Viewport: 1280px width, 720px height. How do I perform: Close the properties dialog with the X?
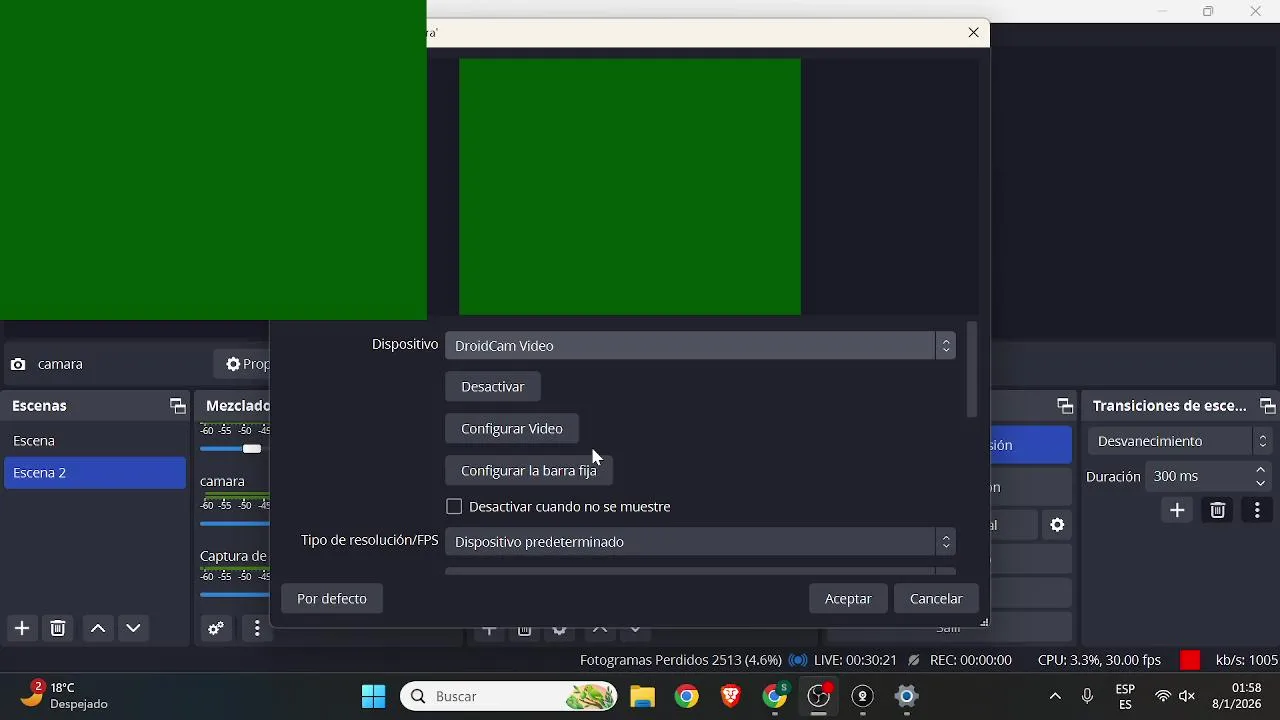pos(974,33)
